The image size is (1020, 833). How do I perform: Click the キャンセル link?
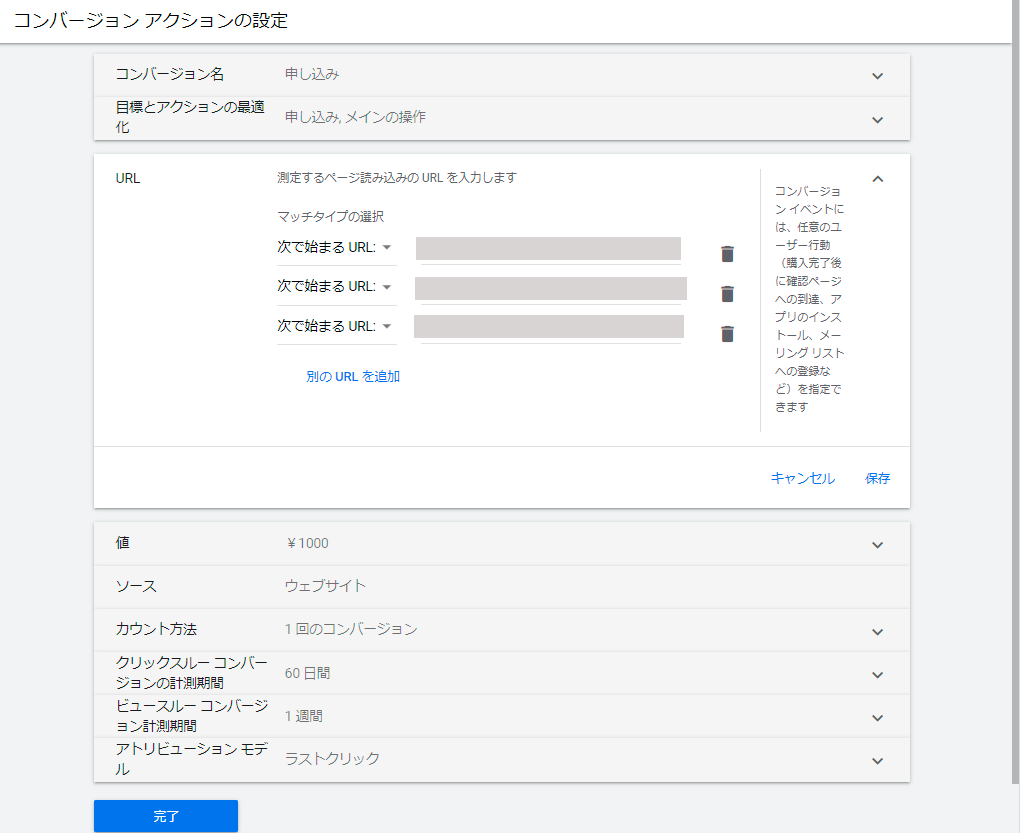802,478
